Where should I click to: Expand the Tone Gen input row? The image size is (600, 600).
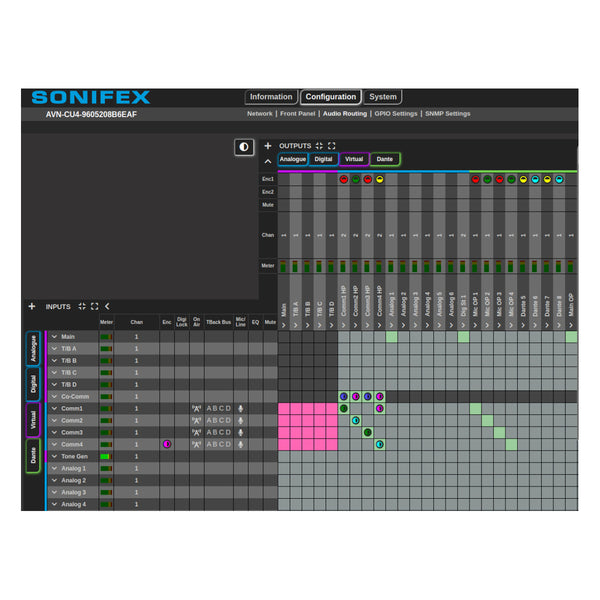point(55,457)
